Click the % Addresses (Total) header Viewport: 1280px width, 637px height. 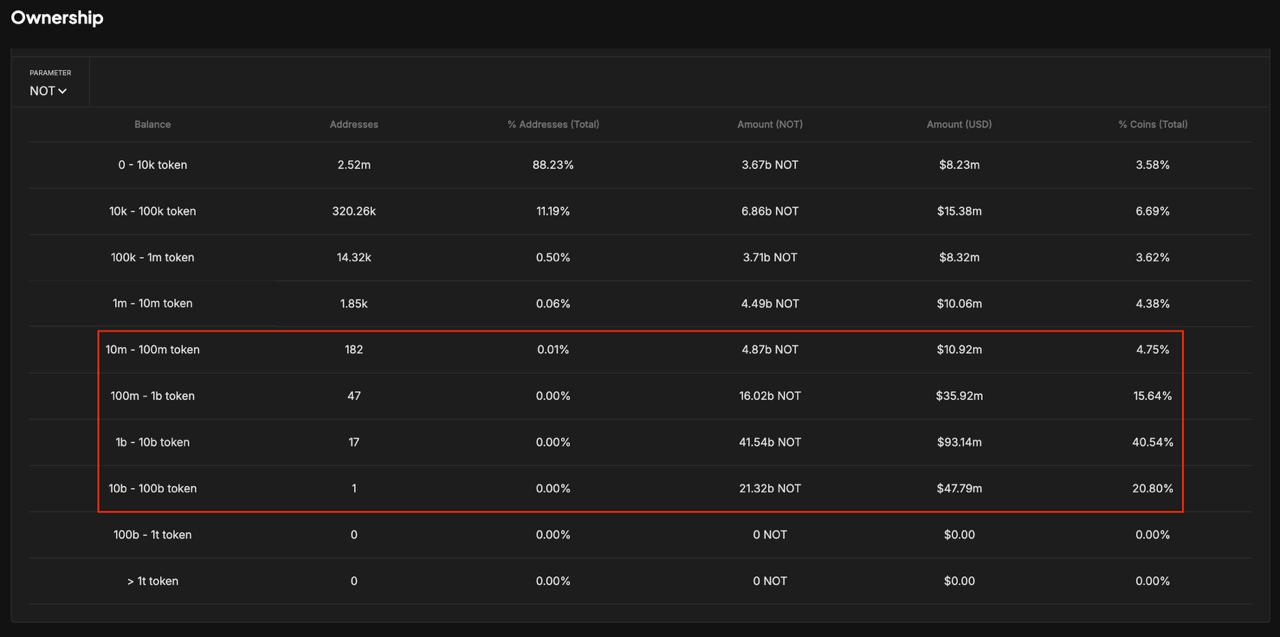[x=553, y=124]
